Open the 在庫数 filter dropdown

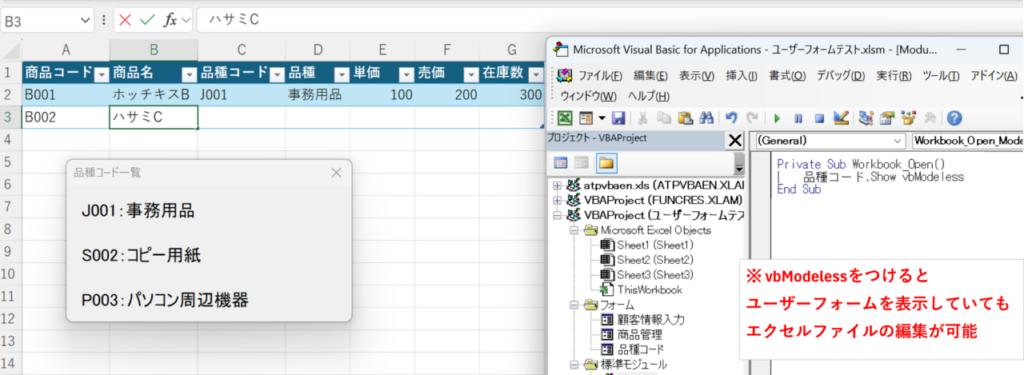536,74
